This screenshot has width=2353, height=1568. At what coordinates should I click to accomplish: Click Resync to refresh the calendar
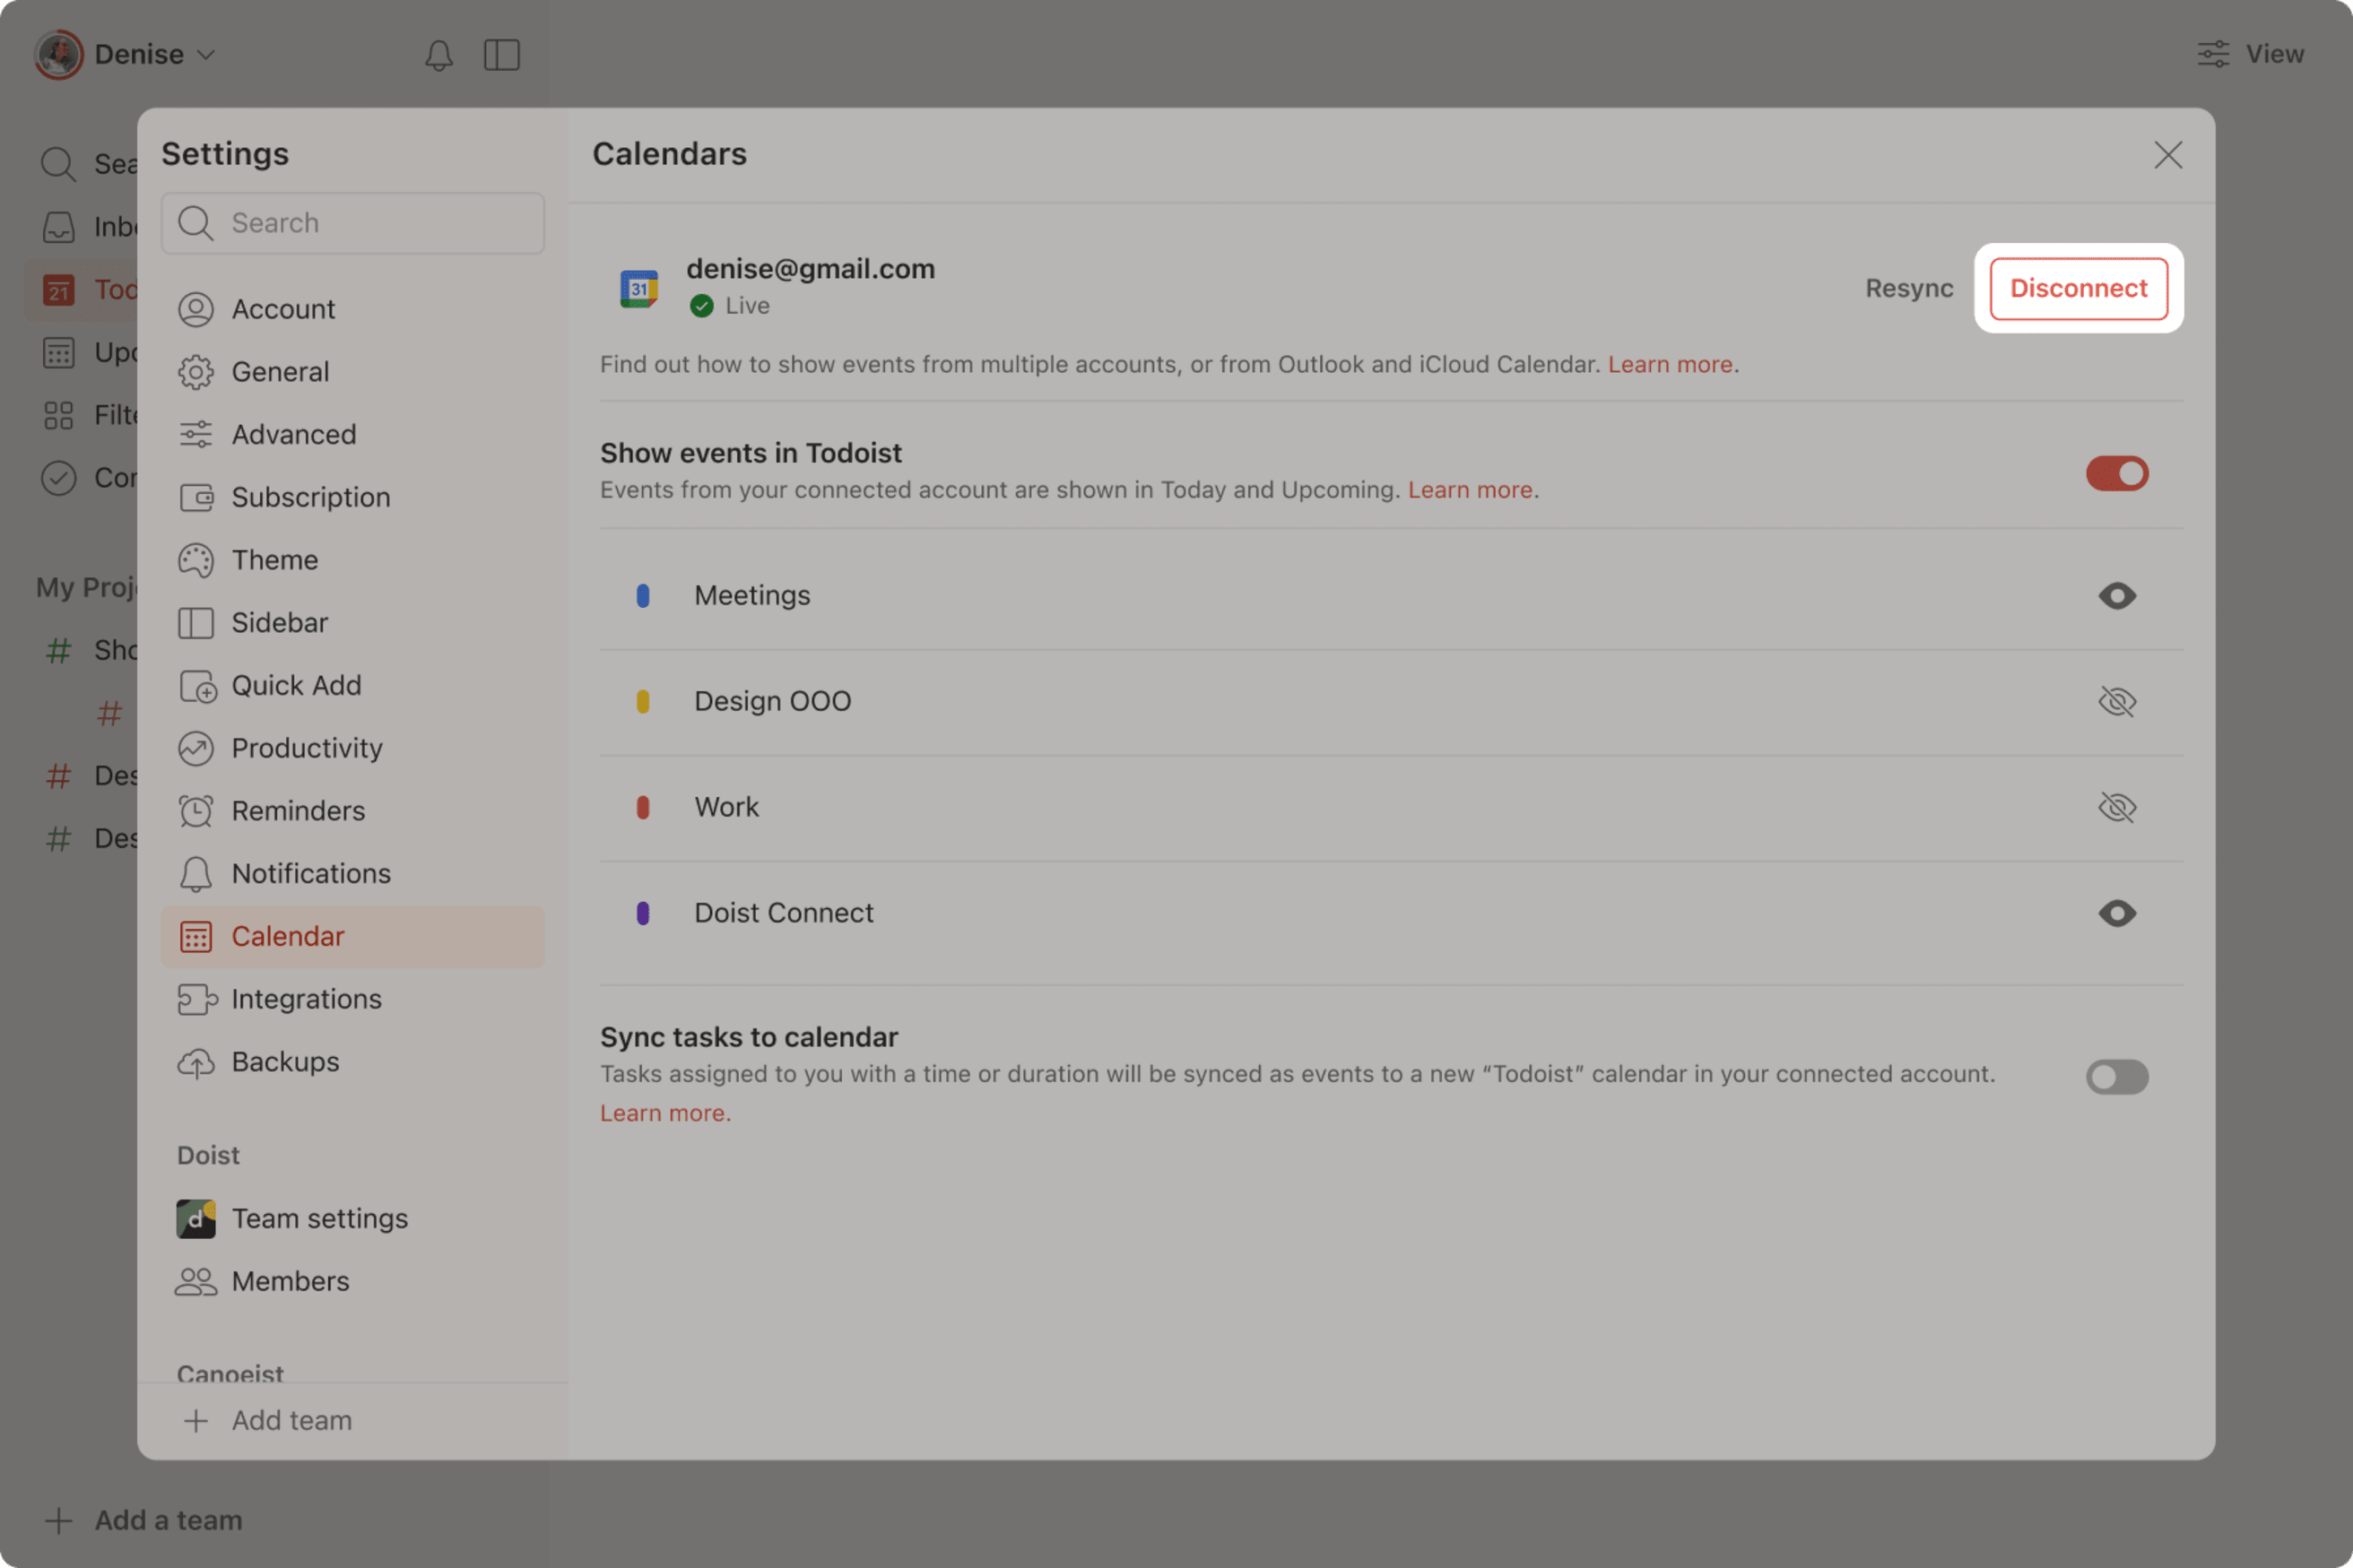pyautogui.click(x=1908, y=288)
